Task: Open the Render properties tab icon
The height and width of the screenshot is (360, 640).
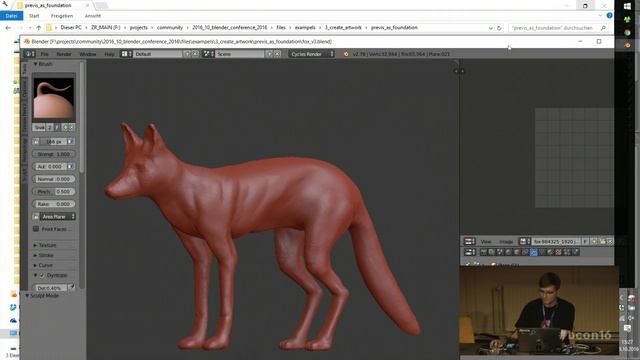Action: coord(483,252)
